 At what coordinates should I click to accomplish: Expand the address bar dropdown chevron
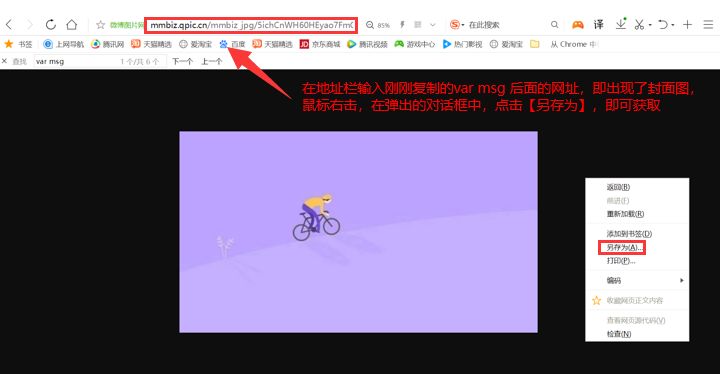432,25
